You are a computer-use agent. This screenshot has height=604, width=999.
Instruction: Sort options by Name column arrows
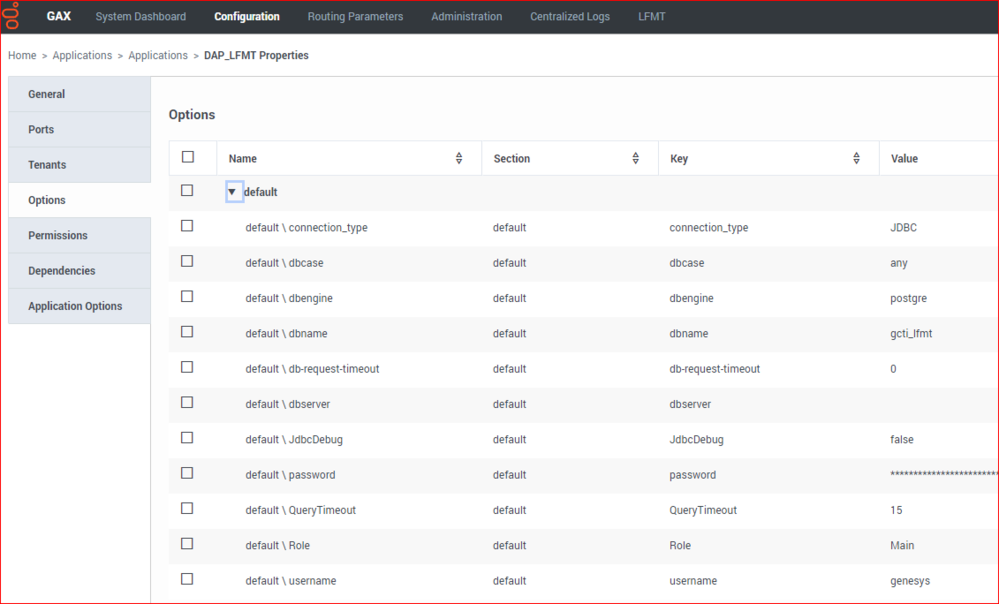pyautogui.click(x=459, y=159)
